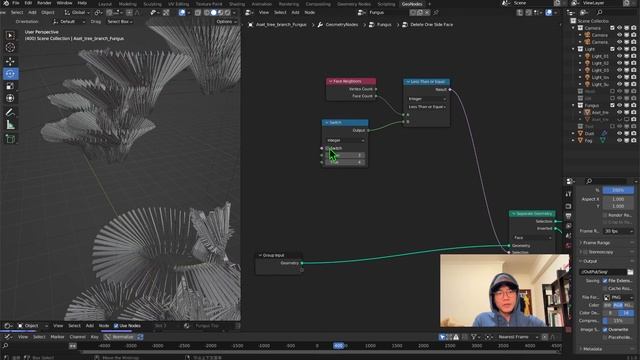Open the Select Box drag dropdown
640x360 pixels.
coord(120,22)
